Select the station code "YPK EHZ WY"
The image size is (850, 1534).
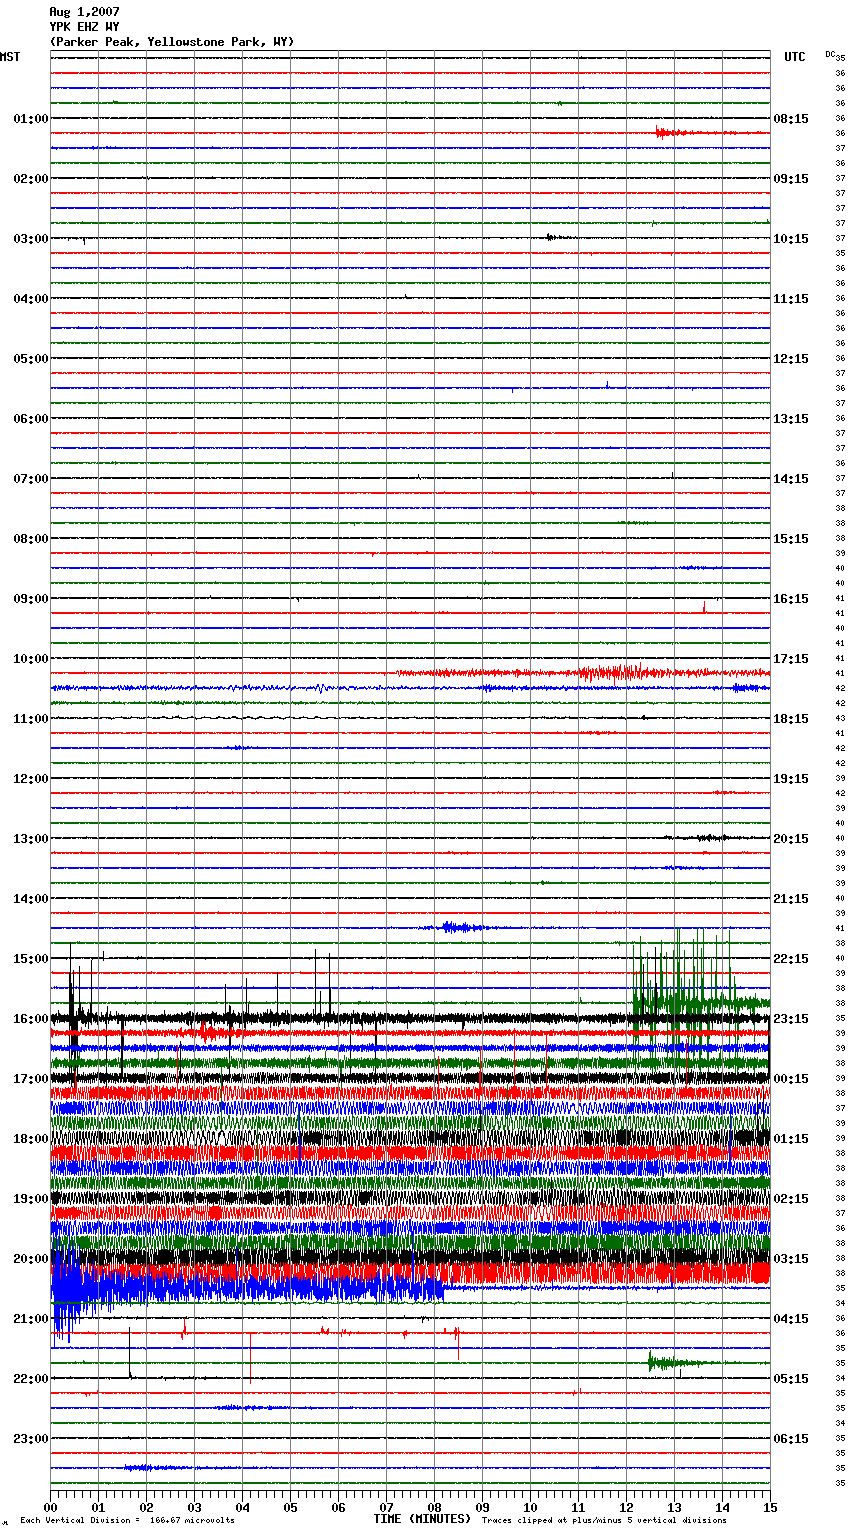[x=84, y=27]
